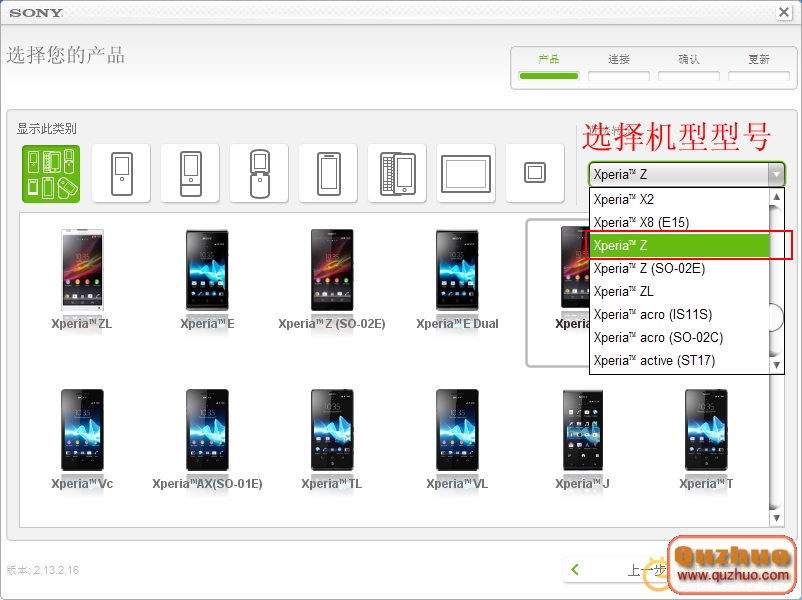Screen dimensions: 802x600
Task: Select the Xperia VL phone thumbnail
Action: [457, 430]
